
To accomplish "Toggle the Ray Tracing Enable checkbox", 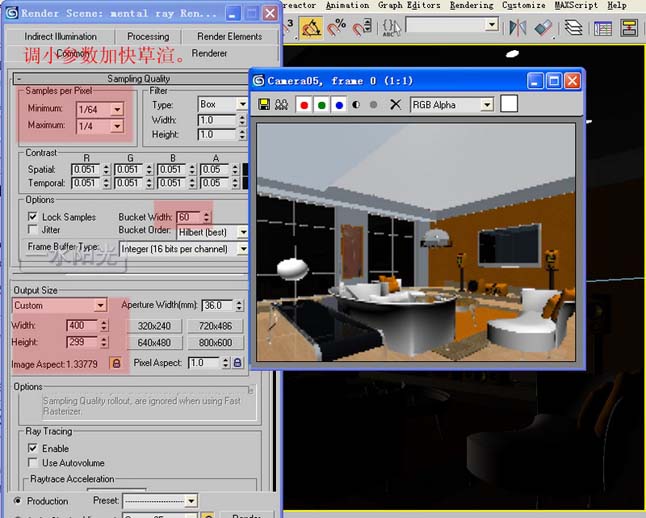I will (x=33, y=448).
